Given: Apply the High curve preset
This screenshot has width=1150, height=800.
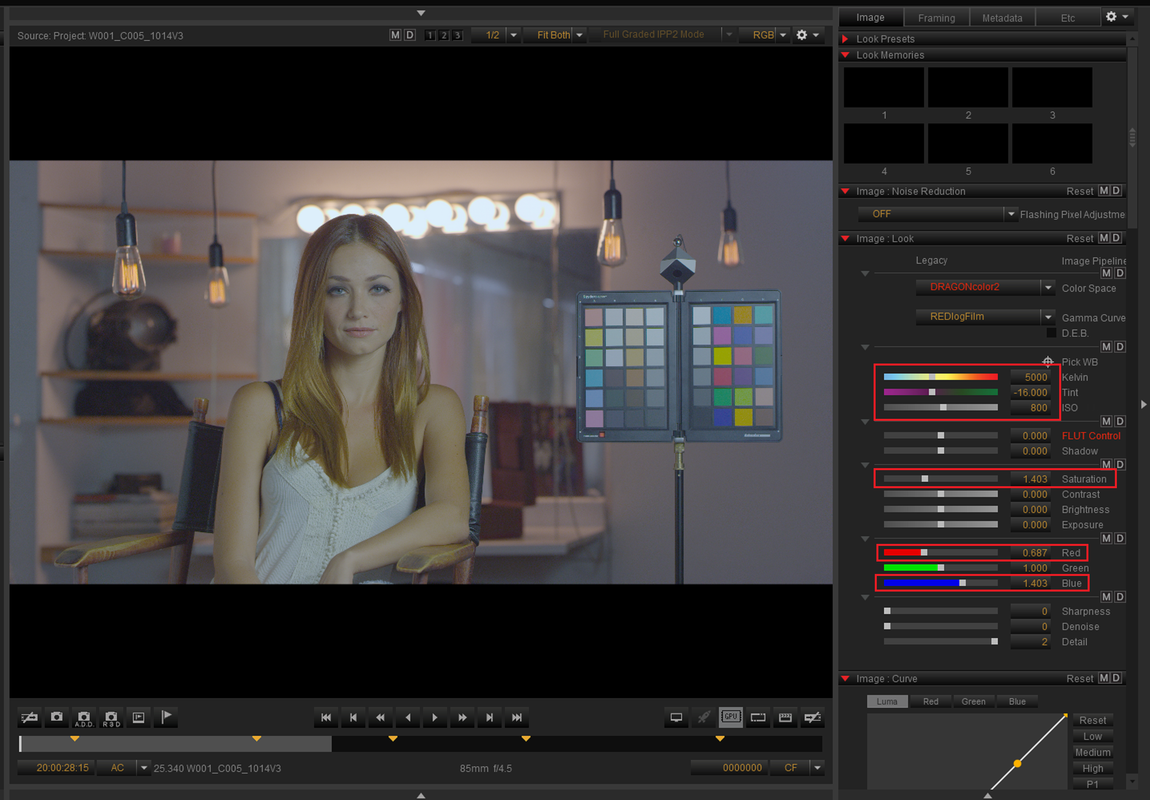Looking at the screenshot, I should [x=1093, y=768].
